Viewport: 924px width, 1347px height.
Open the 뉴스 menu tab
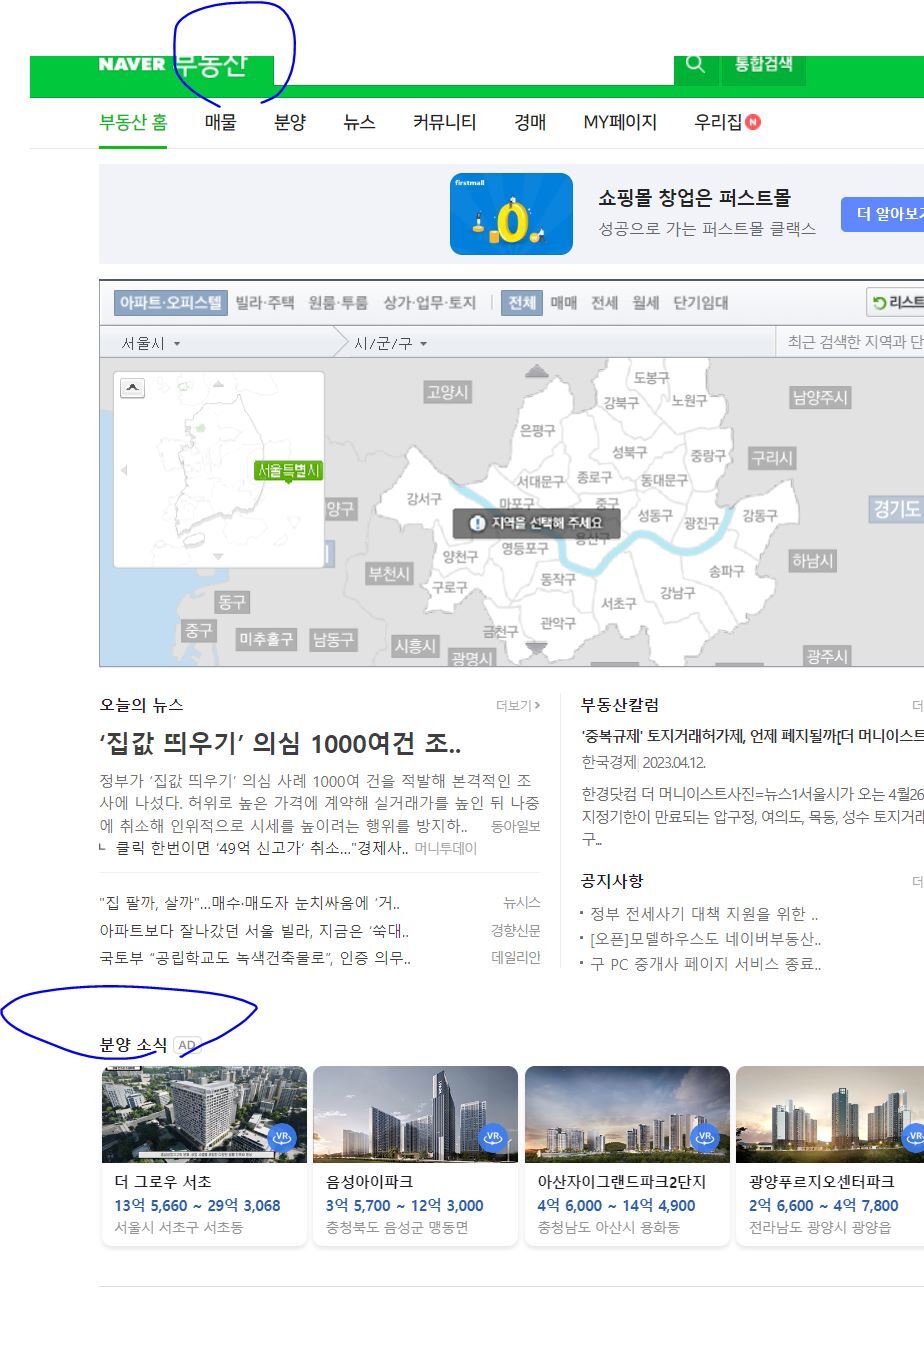coord(359,122)
